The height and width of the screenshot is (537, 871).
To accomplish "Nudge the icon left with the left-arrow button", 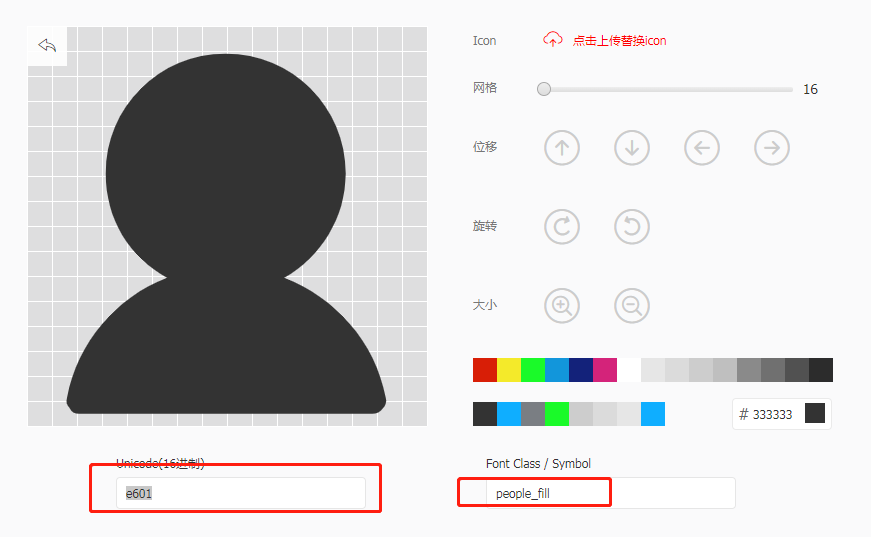I will click(702, 148).
